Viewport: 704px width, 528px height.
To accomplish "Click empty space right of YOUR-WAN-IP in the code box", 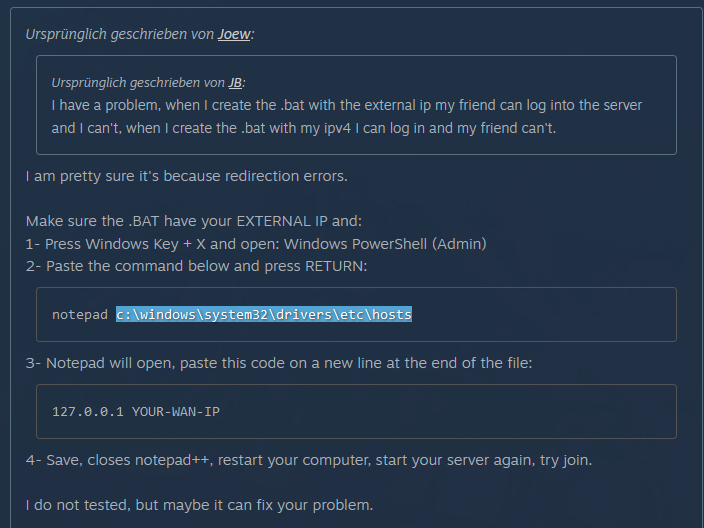I will (449, 412).
